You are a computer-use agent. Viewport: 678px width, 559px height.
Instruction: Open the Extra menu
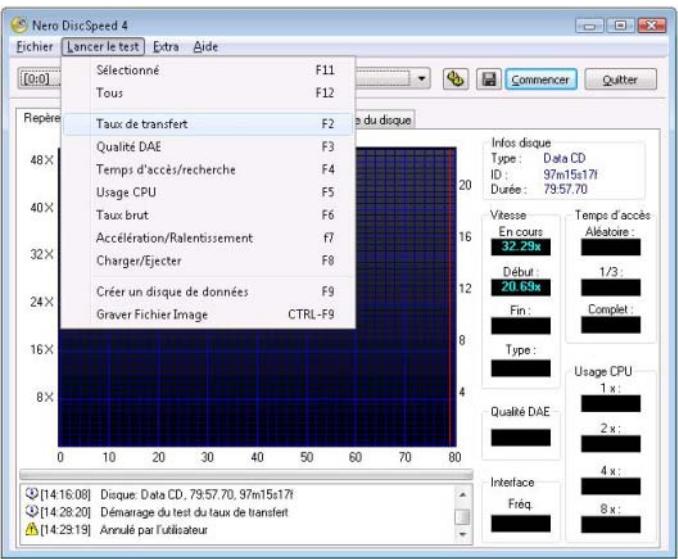click(166, 46)
